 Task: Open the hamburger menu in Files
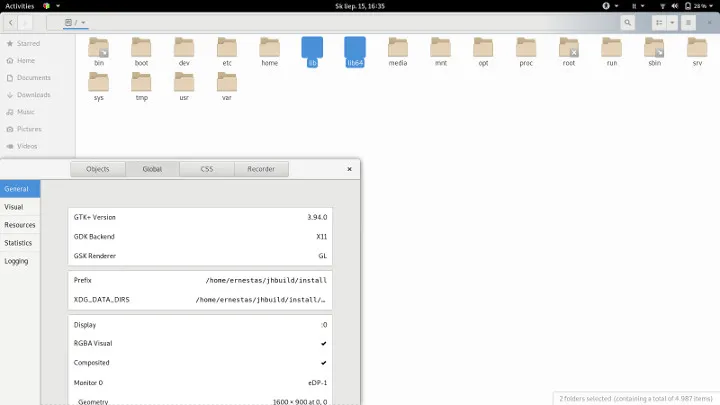coord(688,22)
